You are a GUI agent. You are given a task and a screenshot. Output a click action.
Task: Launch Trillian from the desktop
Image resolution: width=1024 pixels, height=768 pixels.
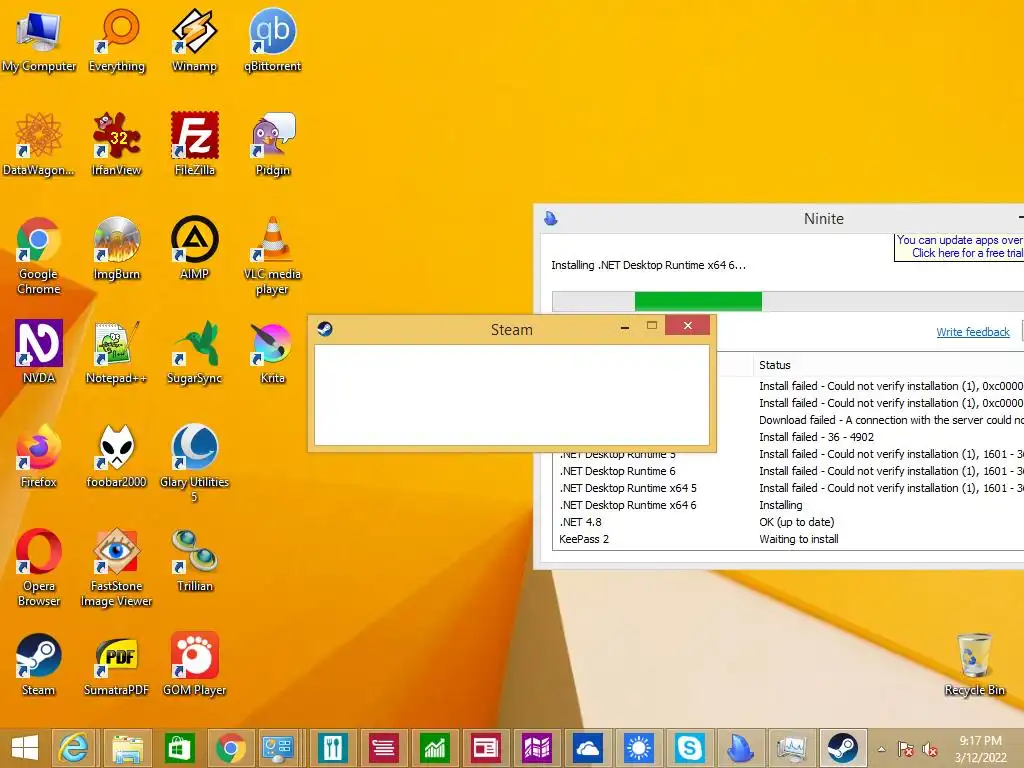(194, 560)
